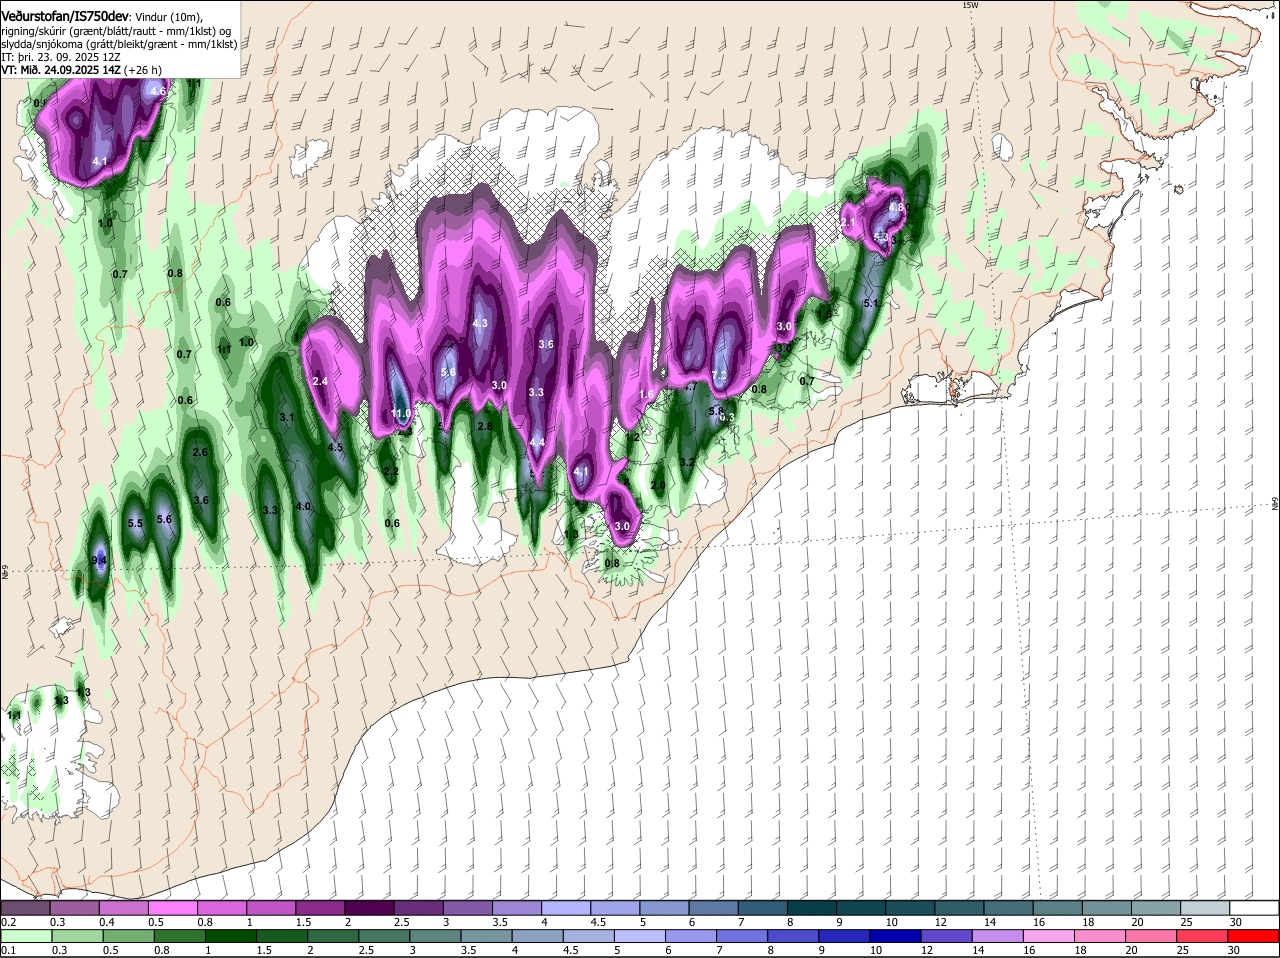Viewport: 1280px width, 958px height.
Task: Click the 2.0 precipitation value on the map
Action: click(x=658, y=485)
